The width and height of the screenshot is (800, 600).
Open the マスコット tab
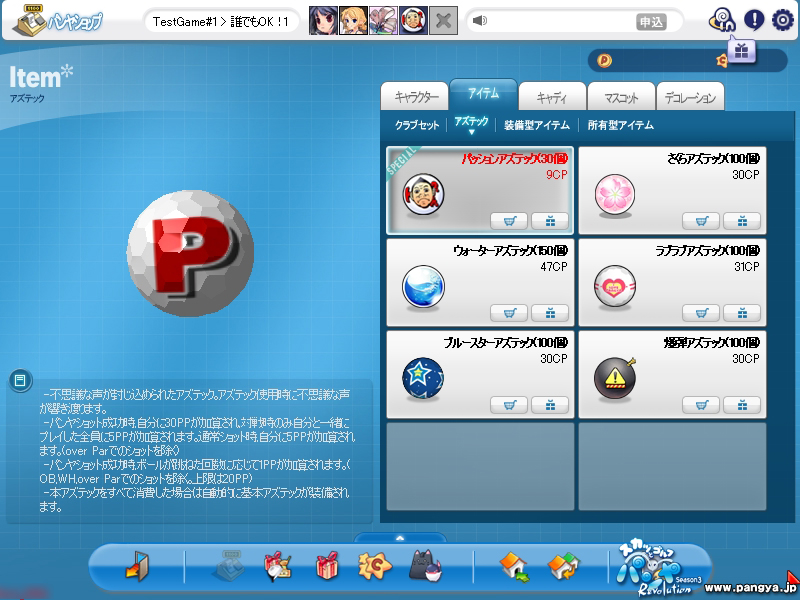coord(620,97)
